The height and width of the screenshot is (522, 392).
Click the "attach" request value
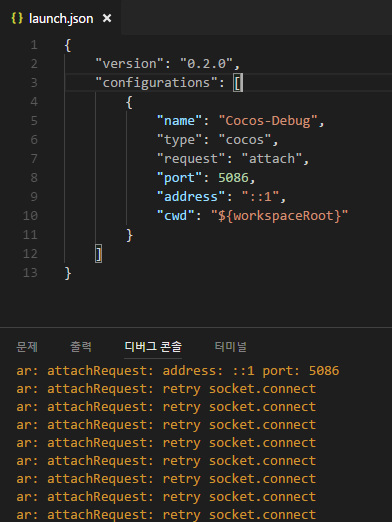pyautogui.click(x=272, y=159)
